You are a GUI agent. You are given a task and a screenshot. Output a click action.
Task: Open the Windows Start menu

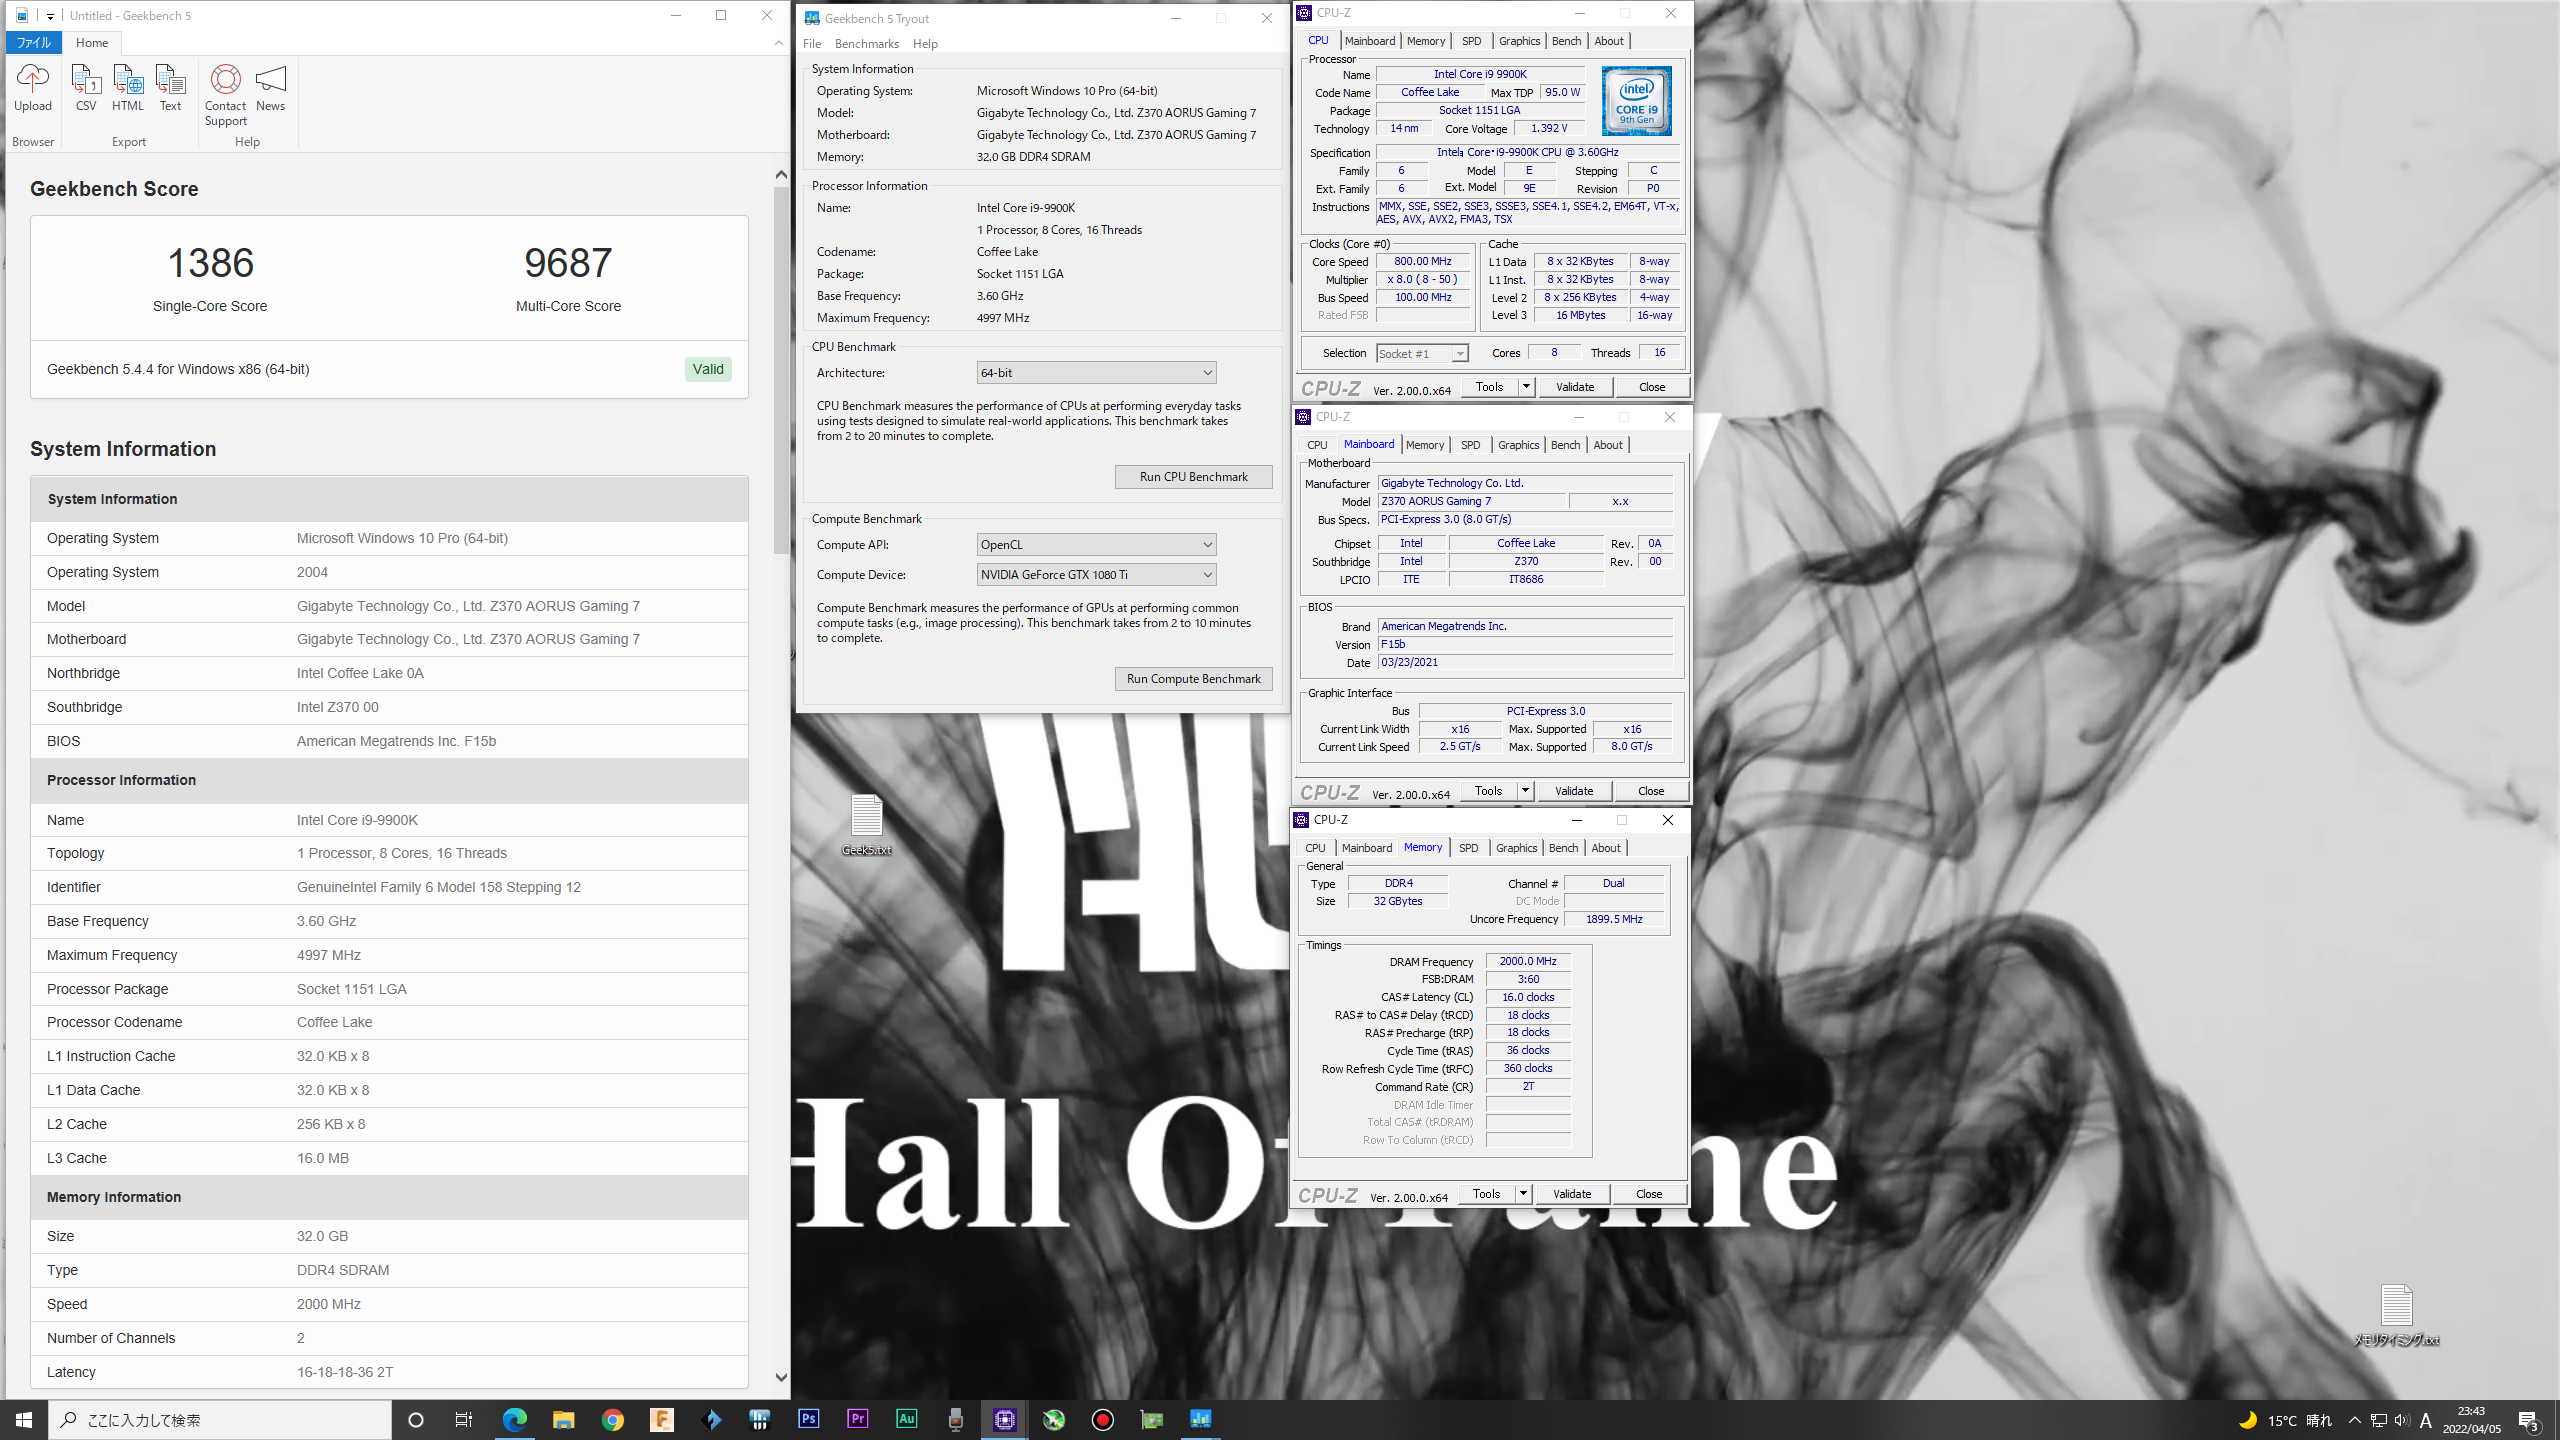[x=24, y=1419]
